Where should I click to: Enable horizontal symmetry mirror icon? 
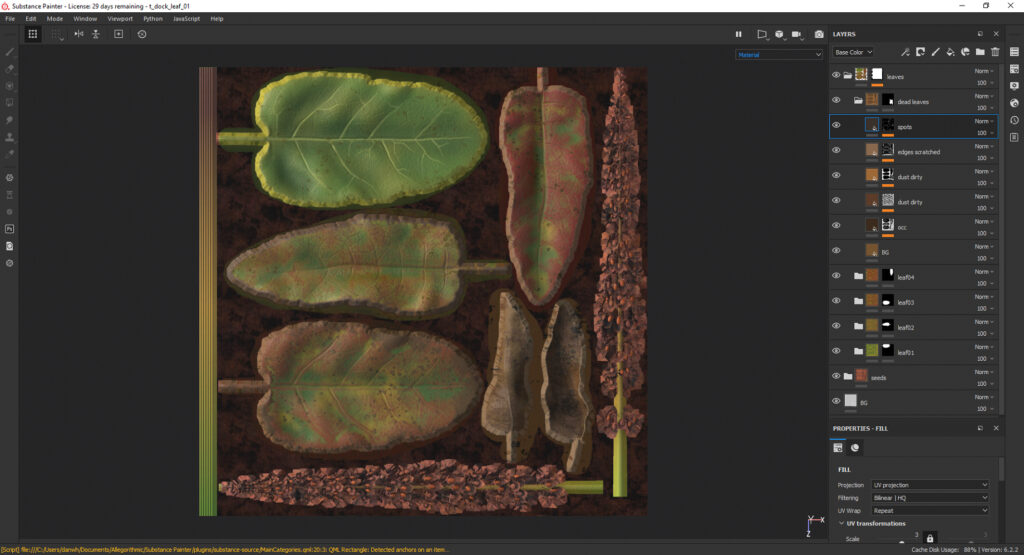pos(78,34)
